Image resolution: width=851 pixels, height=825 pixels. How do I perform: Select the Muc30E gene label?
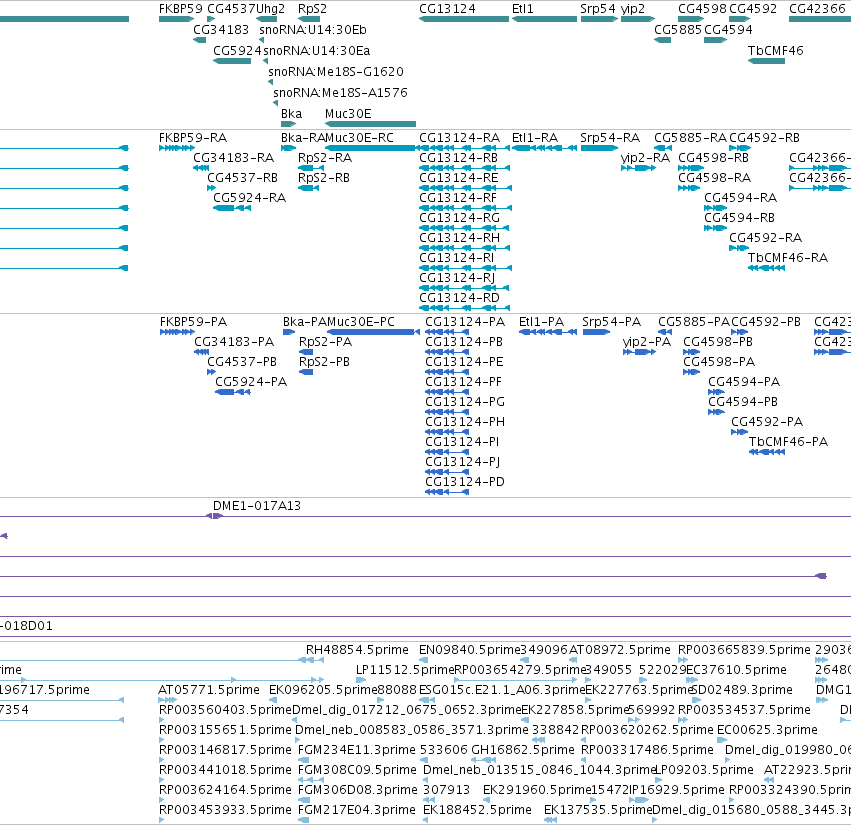(x=348, y=114)
